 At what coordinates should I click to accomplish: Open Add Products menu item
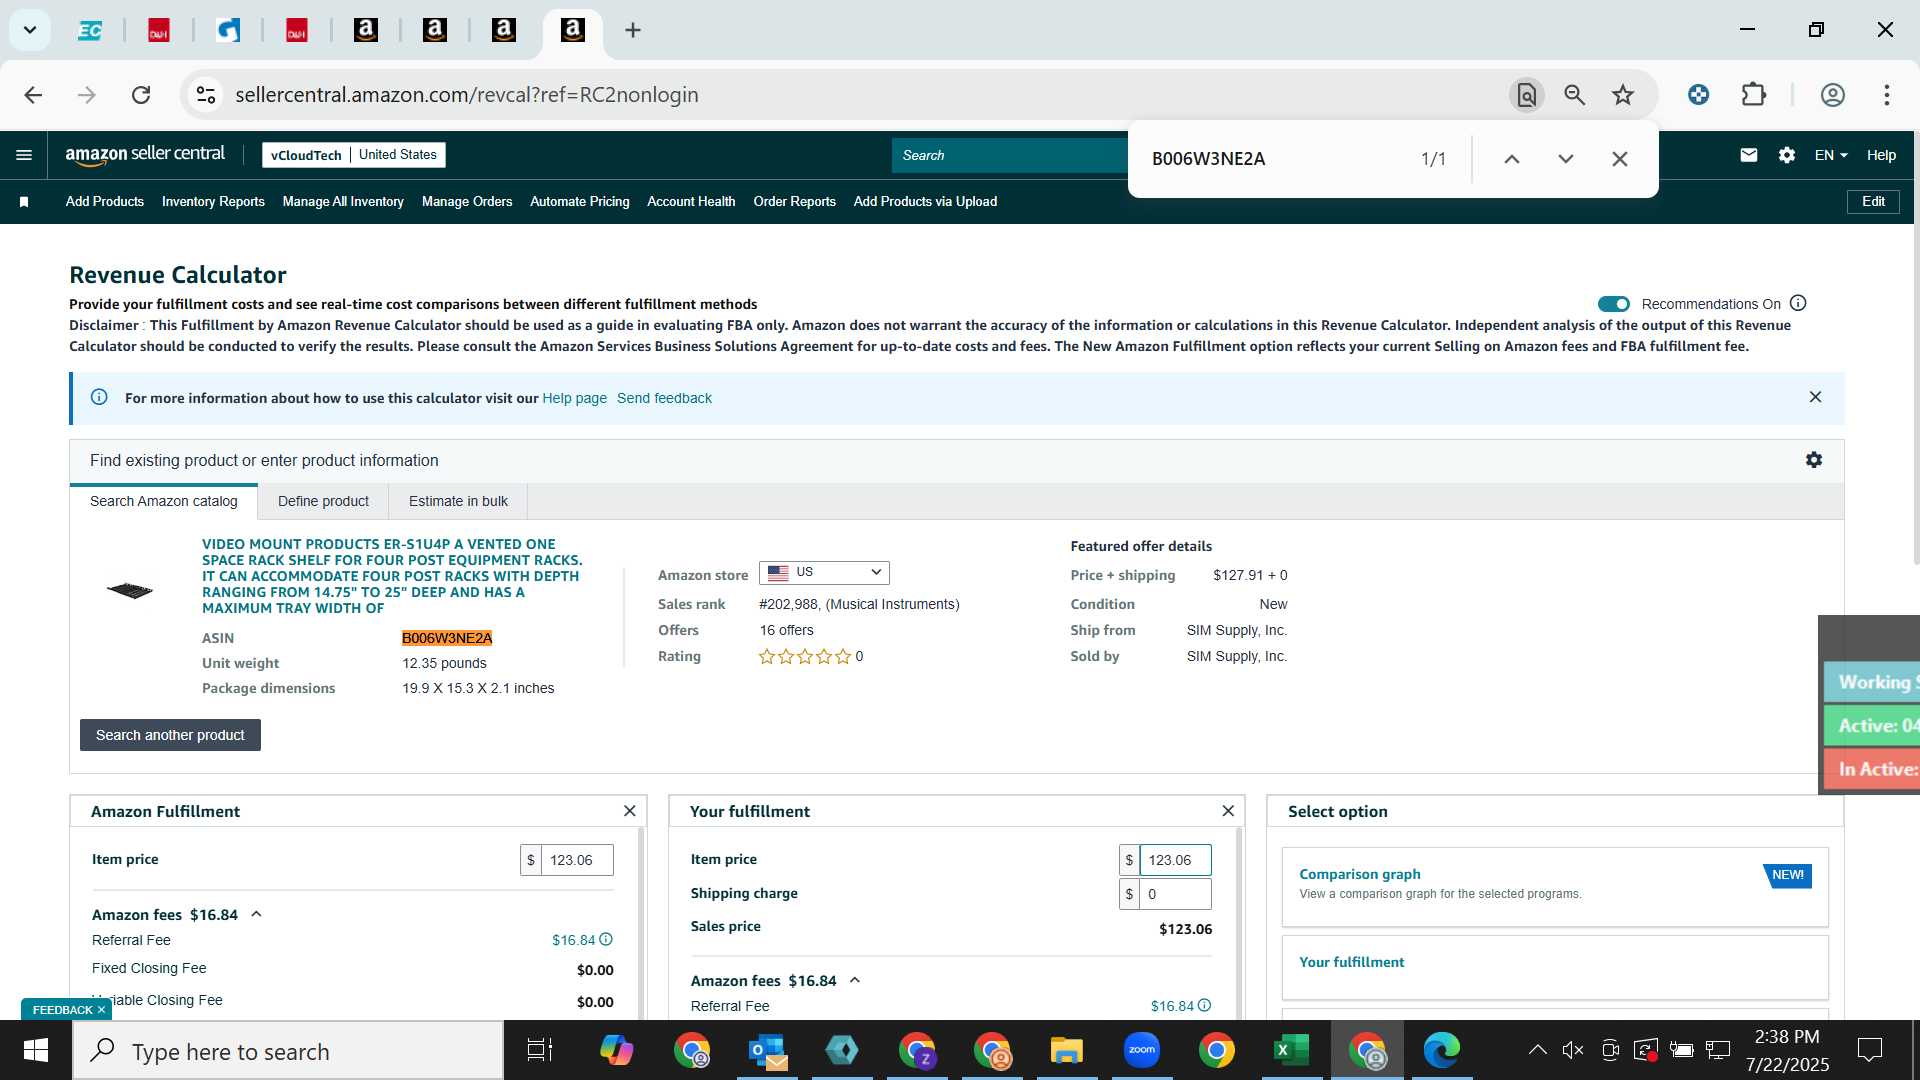point(105,201)
